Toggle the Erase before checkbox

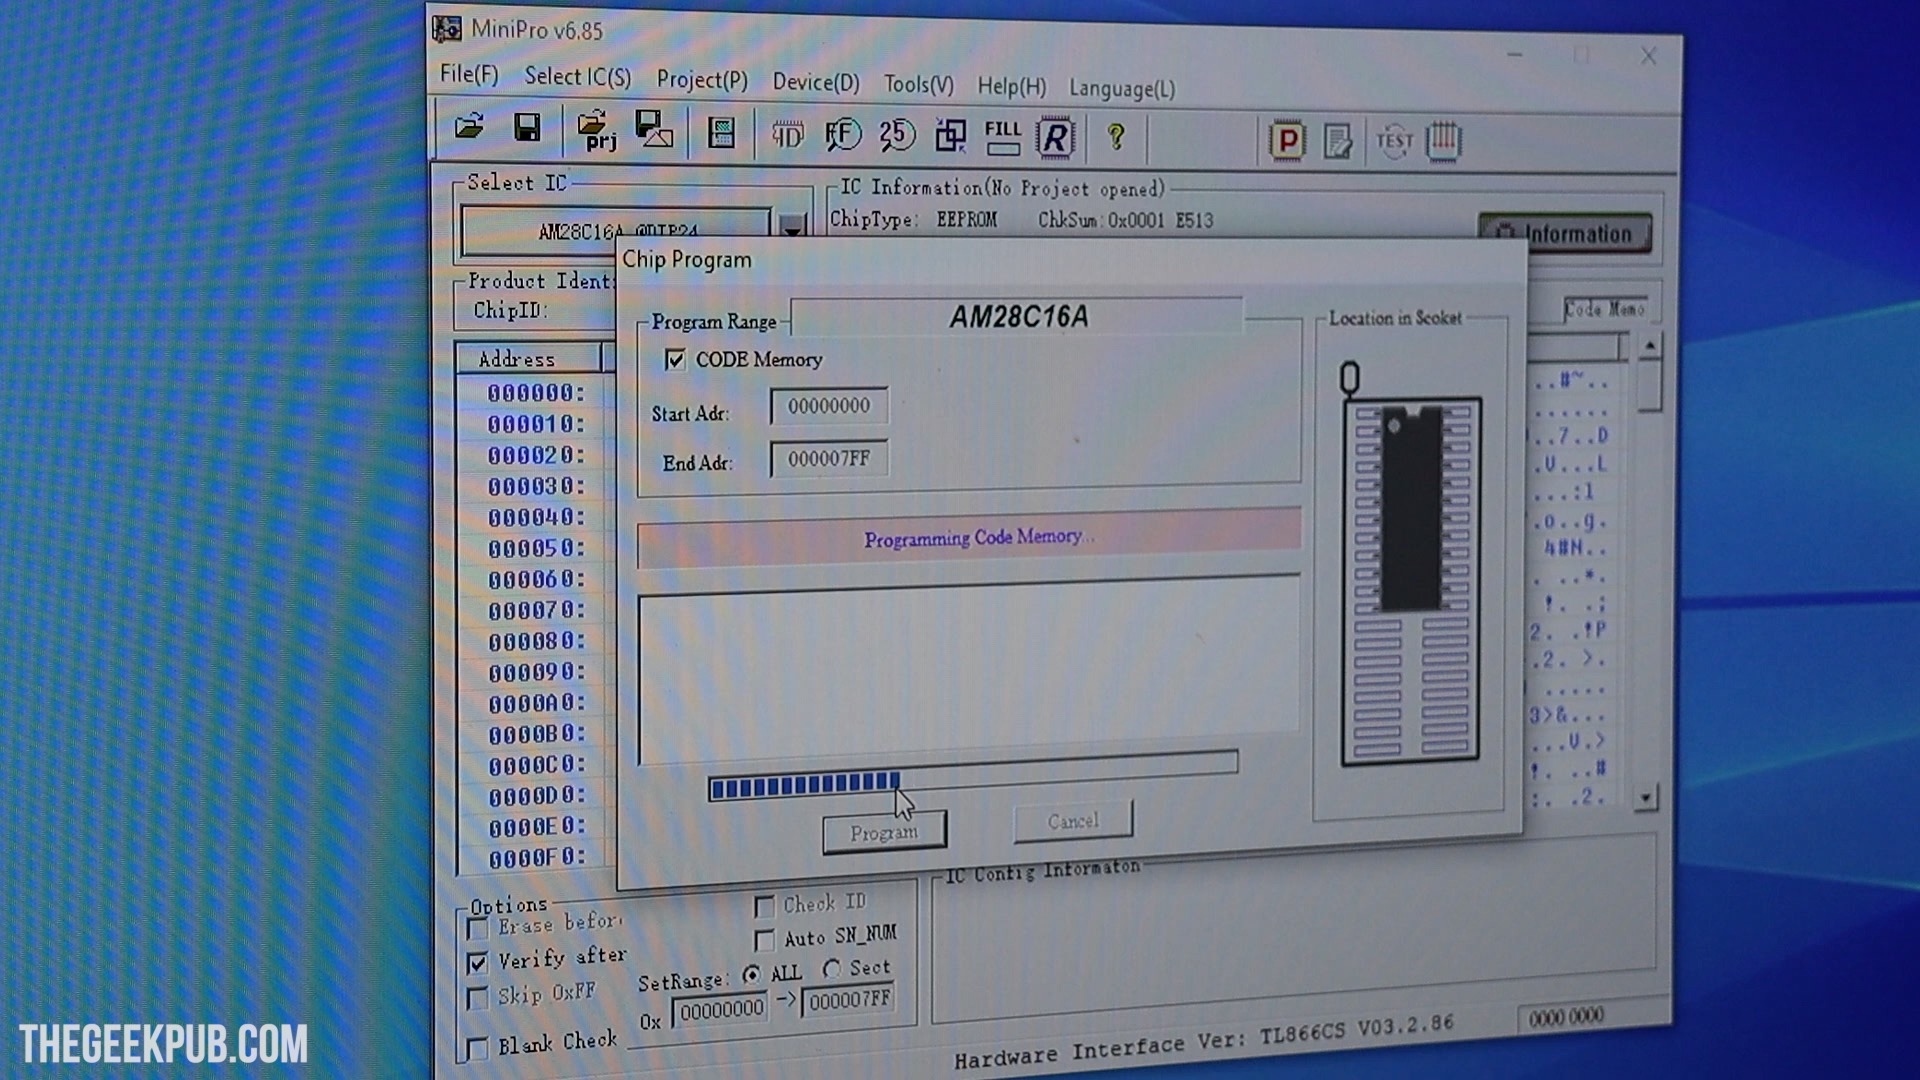tap(477, 929)
